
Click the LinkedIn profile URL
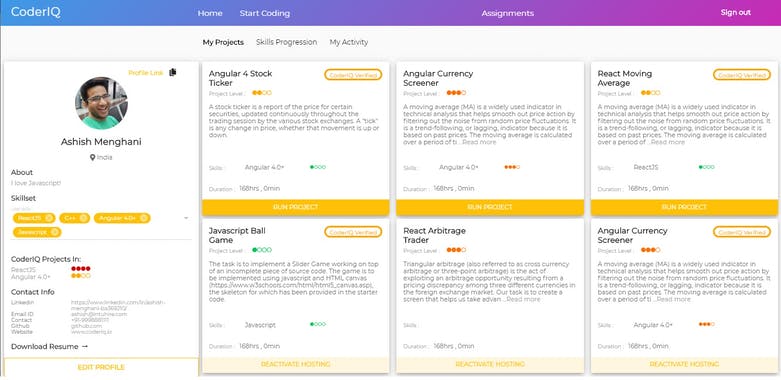118,305
